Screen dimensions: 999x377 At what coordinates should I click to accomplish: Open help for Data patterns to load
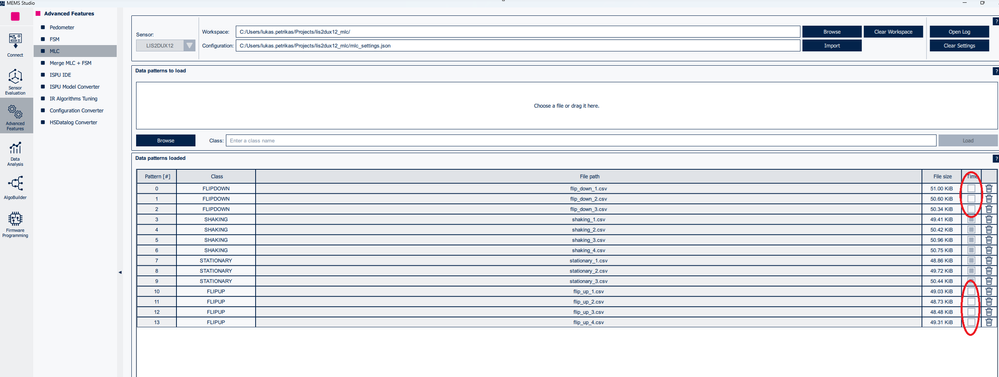coord(995,71)
